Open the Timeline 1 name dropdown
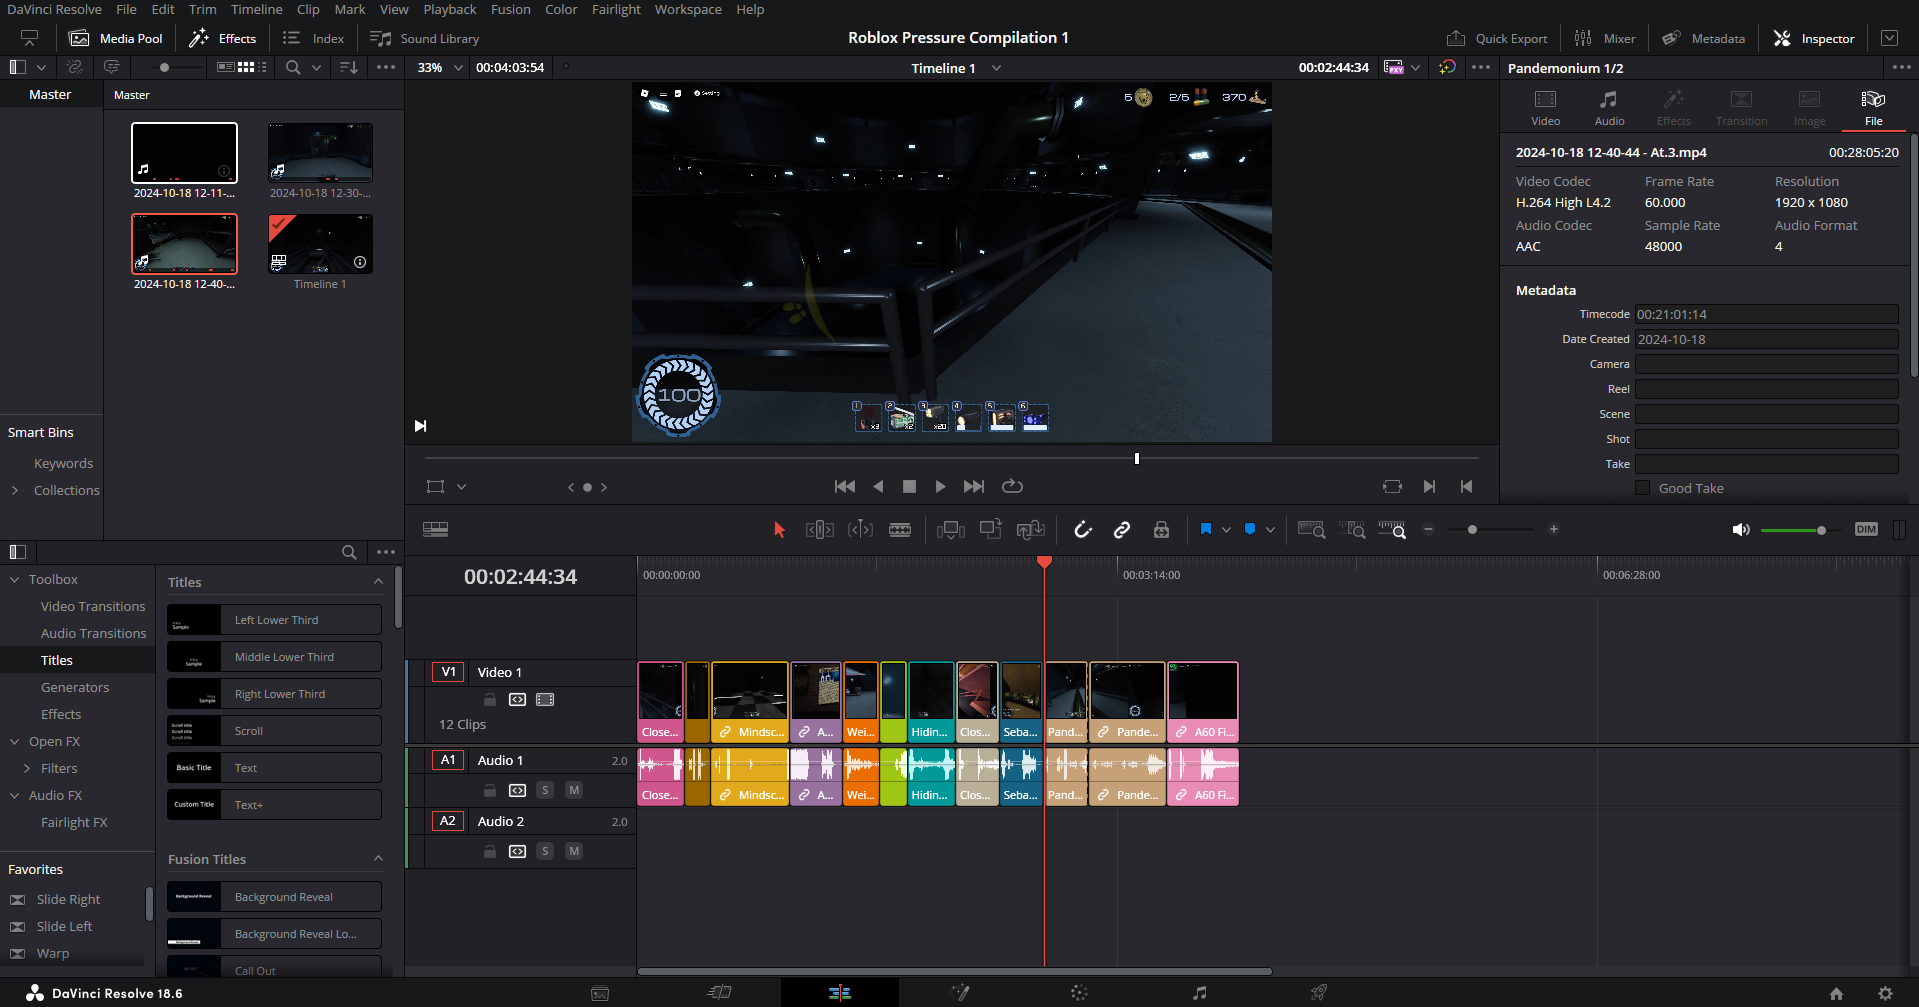Viewport: 1919px width, 1007px height. pos(996,68)
